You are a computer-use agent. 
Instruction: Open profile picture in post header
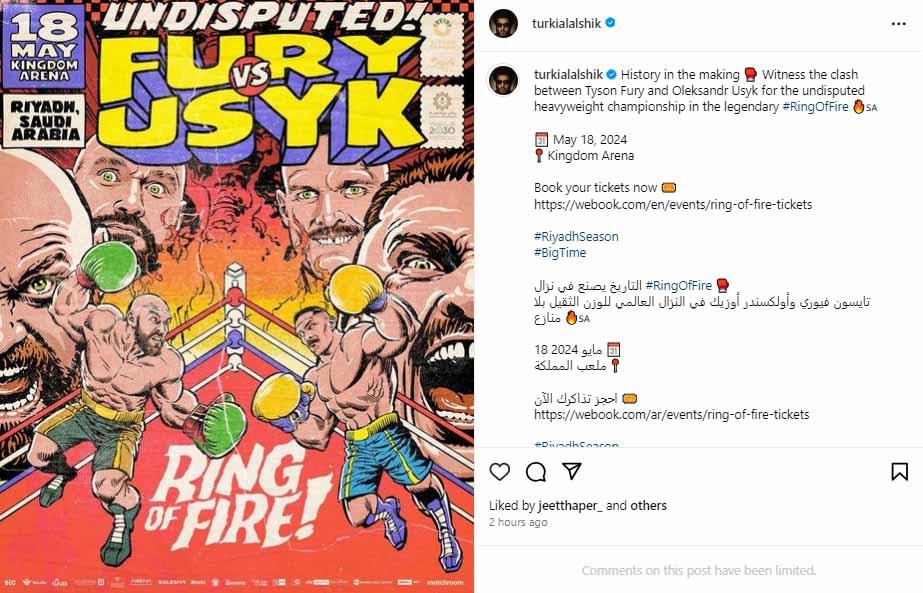(503, 24)
